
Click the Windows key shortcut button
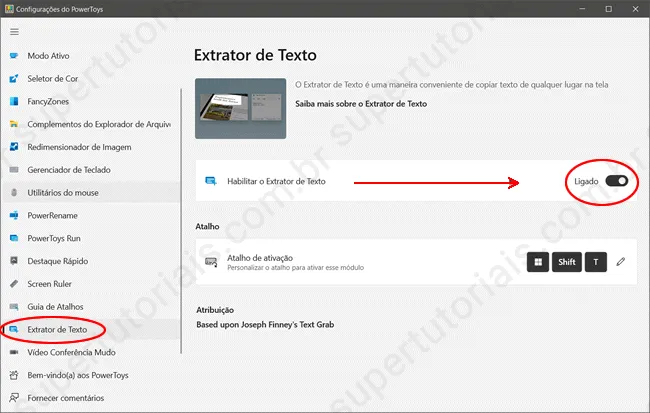tap(538, 262)
